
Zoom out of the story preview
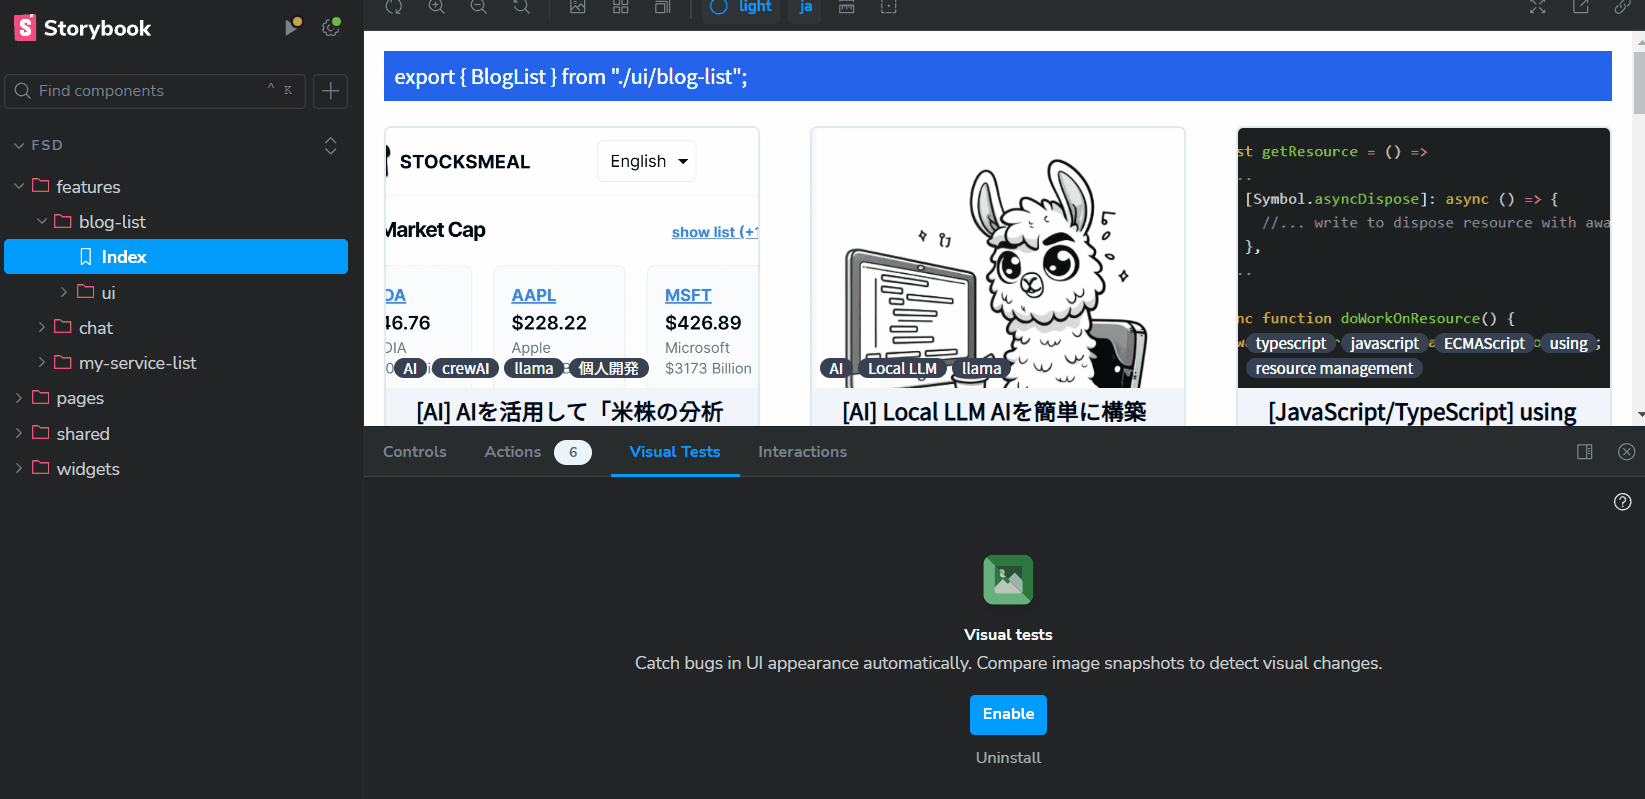(479, 7)
